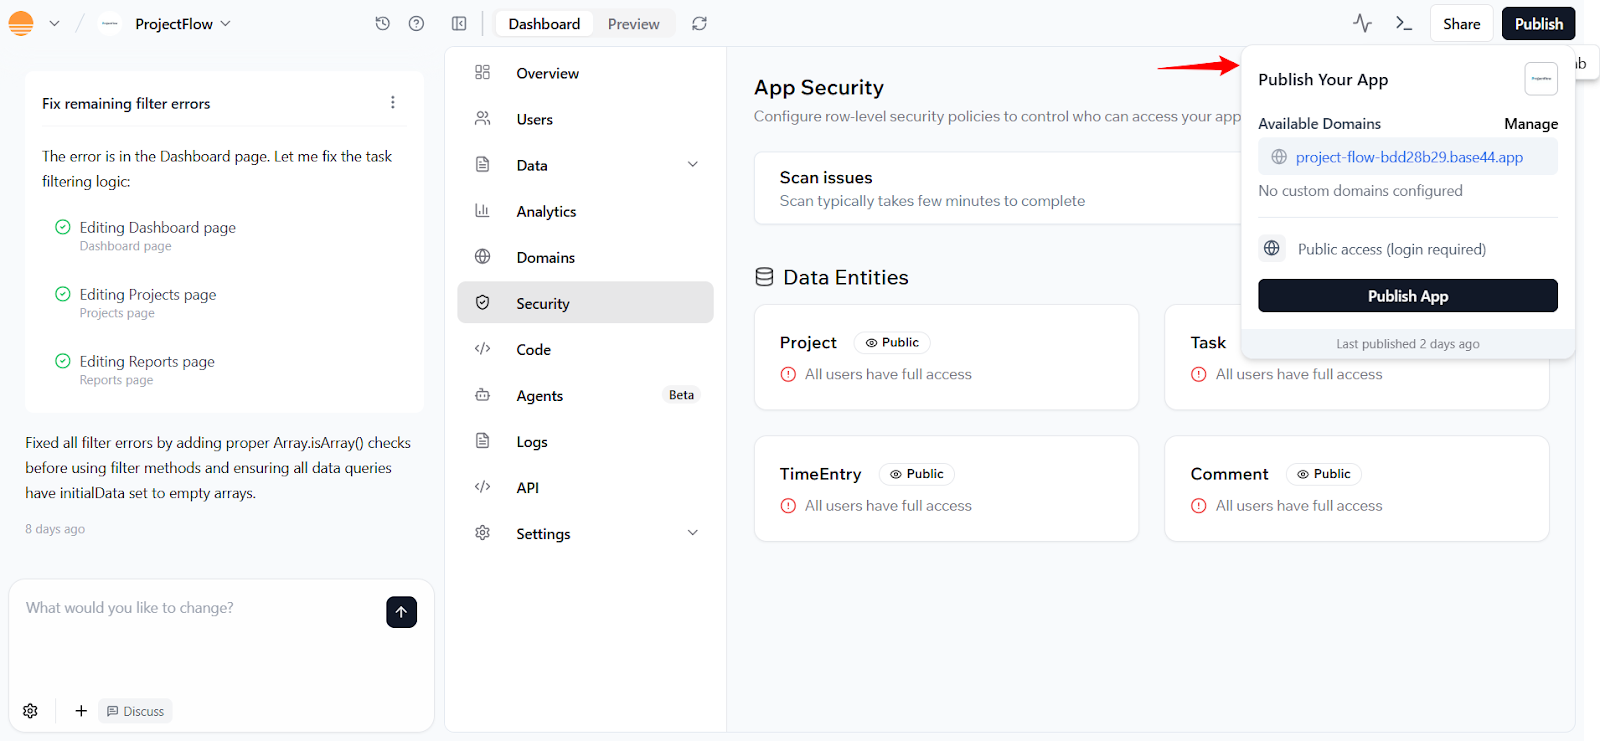Open Analytics in the sidebar
The width and height of the screenshot is (1600, 741).
[585, 211]
